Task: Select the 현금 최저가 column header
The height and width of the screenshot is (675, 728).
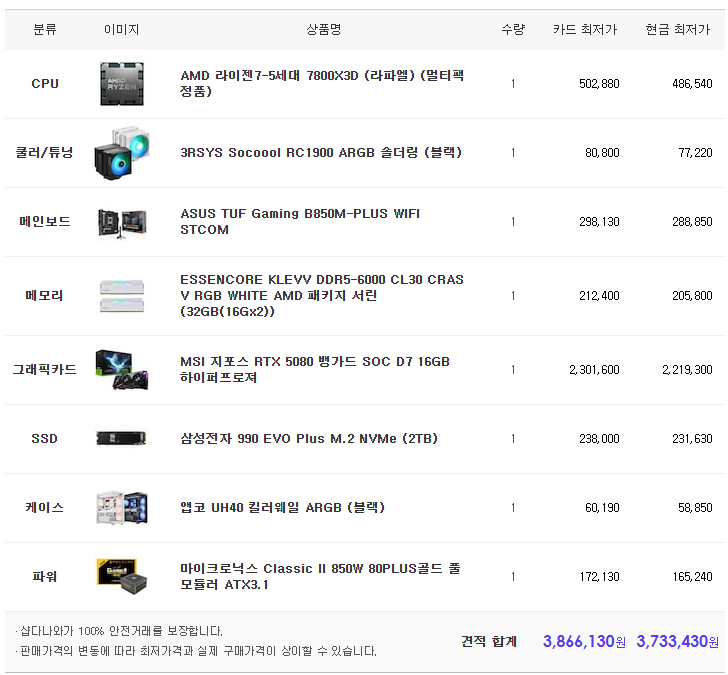Action: 678,29
